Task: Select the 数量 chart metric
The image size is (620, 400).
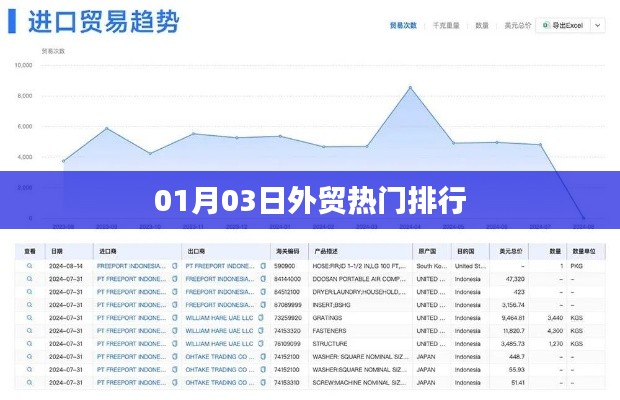Action: (482, 24)
